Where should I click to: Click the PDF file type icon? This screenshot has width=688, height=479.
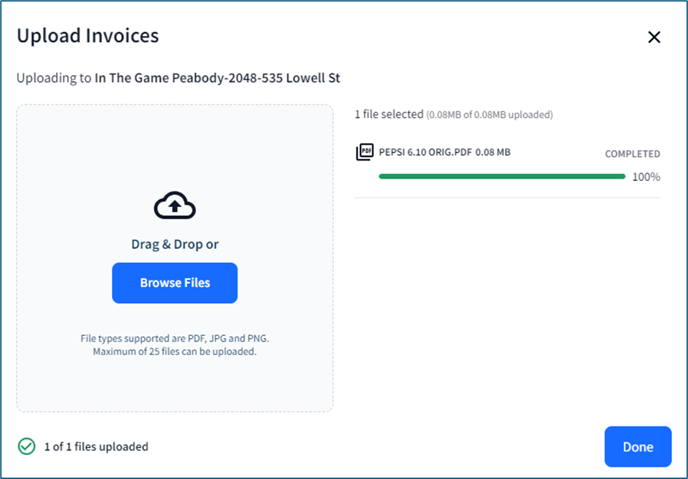(365, 152)
